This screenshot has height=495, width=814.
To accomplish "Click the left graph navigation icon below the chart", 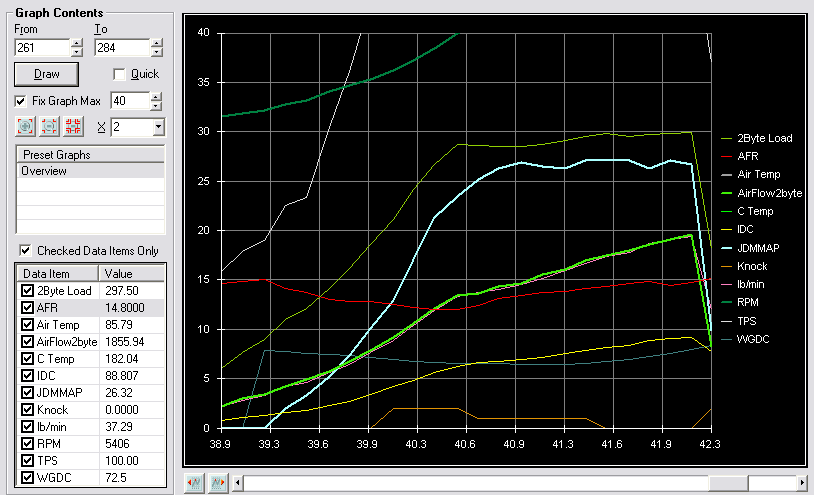I will click(x=195, y=483).
